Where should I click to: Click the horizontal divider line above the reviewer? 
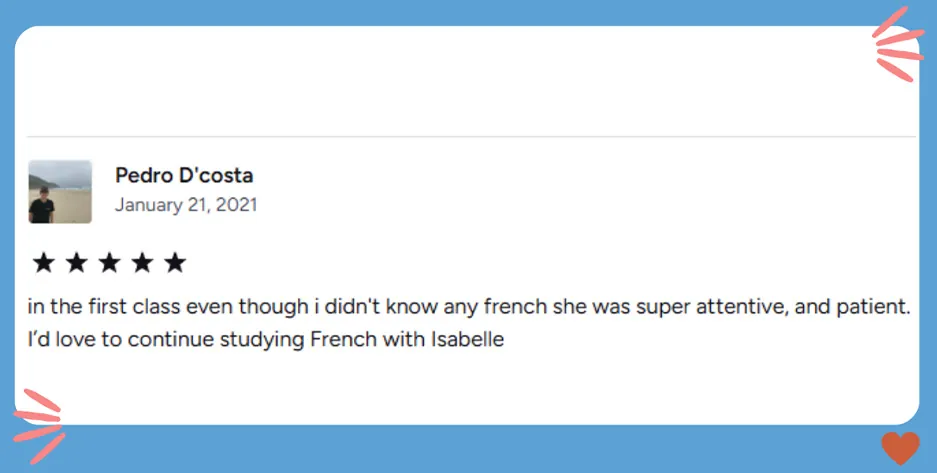[470, 136]
